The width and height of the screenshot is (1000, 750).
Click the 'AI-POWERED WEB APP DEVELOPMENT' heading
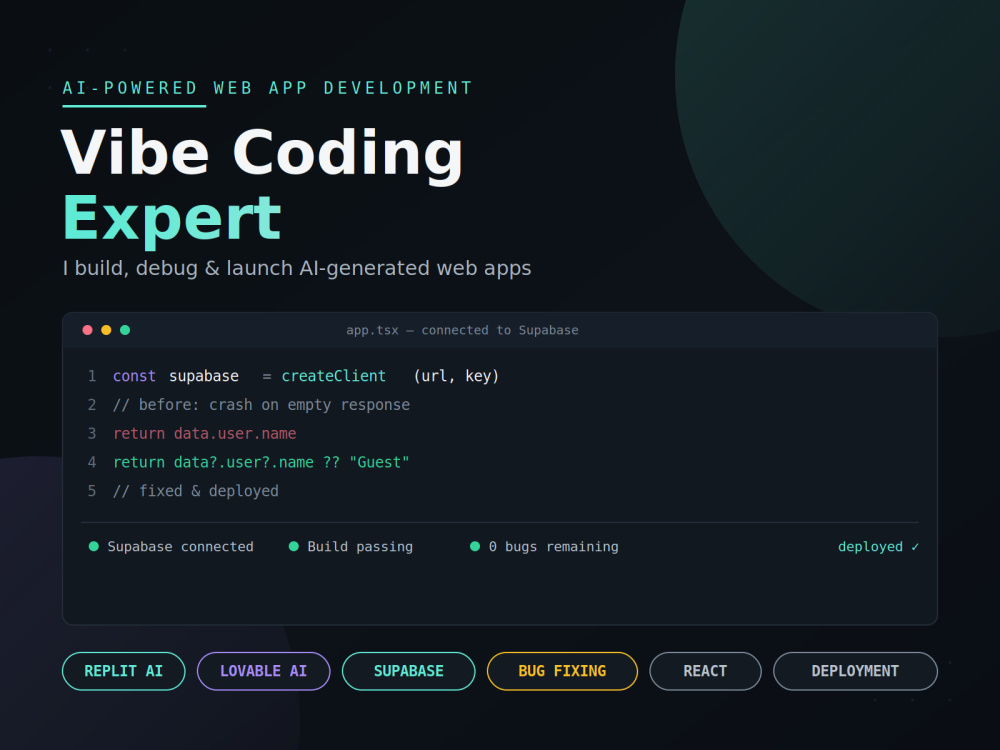(267, 88)
